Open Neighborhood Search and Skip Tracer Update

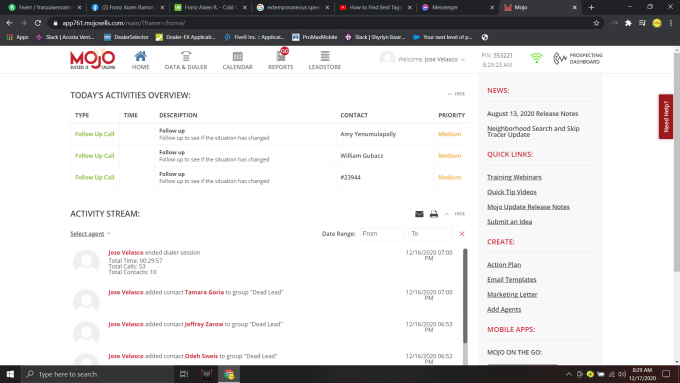pyautogui.click(x=533, y=131)
